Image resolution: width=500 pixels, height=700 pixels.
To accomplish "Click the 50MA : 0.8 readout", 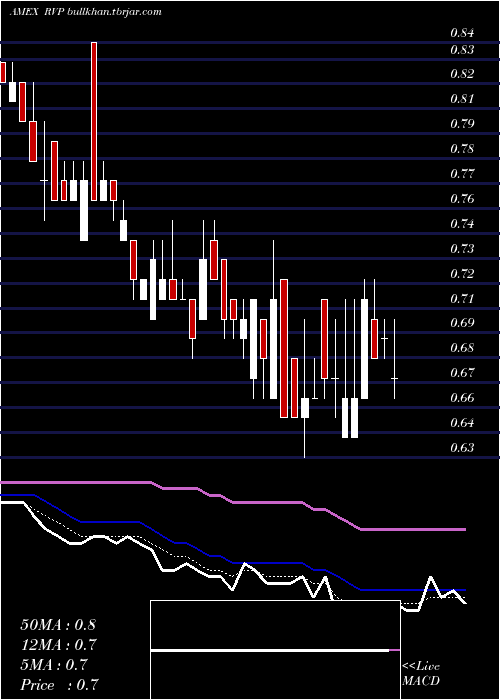I will (x=58, y=625).
